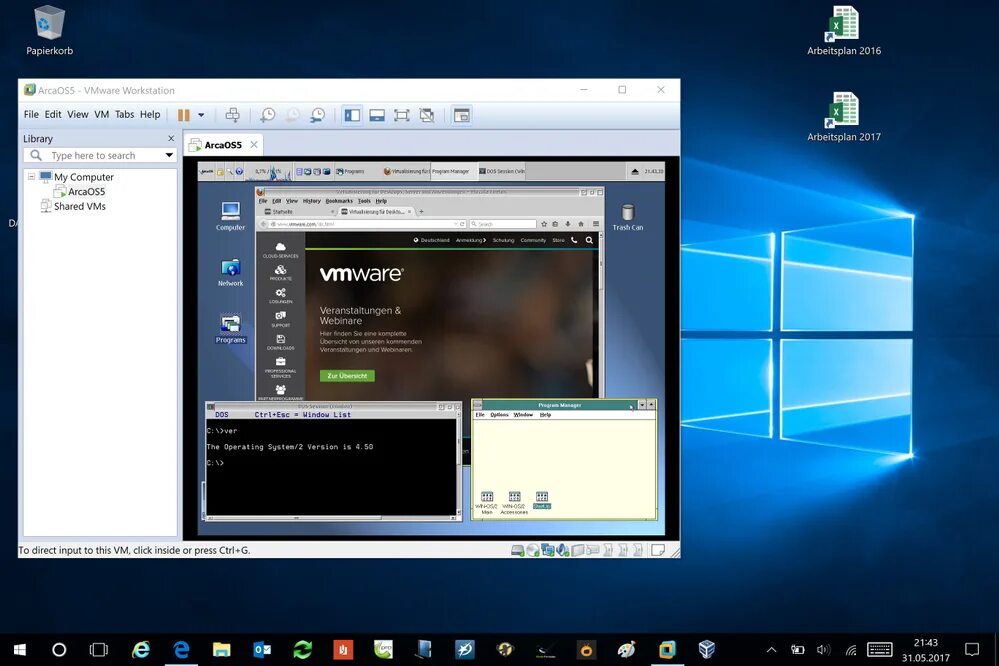Open the VM menu

(x=102, y=115)
